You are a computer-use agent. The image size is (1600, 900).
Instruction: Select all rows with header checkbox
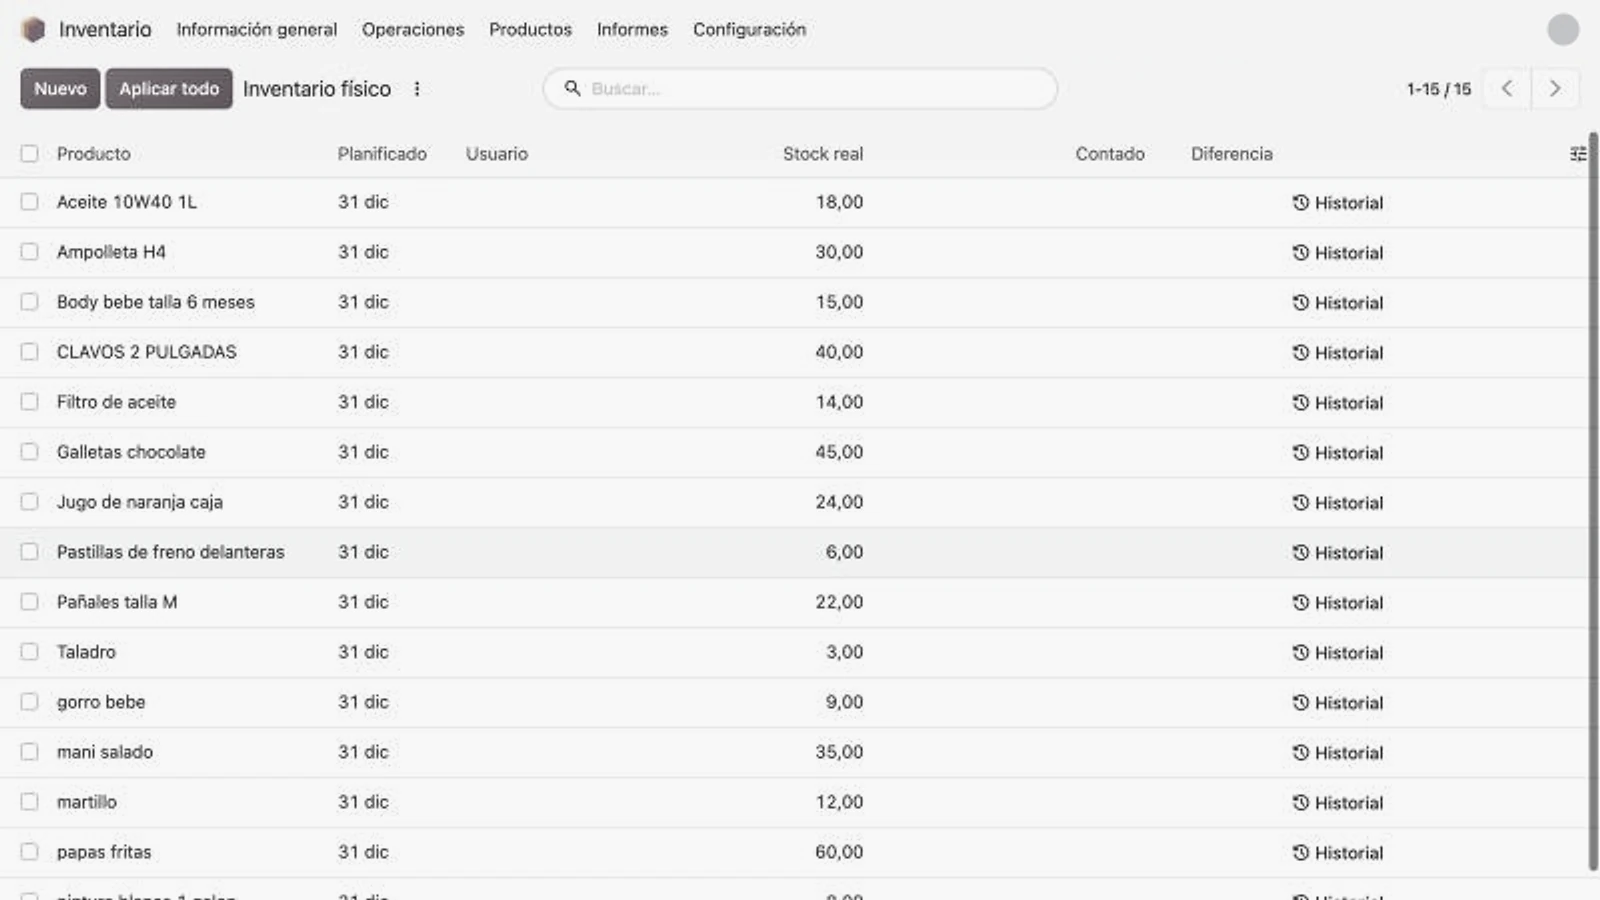[x=29, y=154]
